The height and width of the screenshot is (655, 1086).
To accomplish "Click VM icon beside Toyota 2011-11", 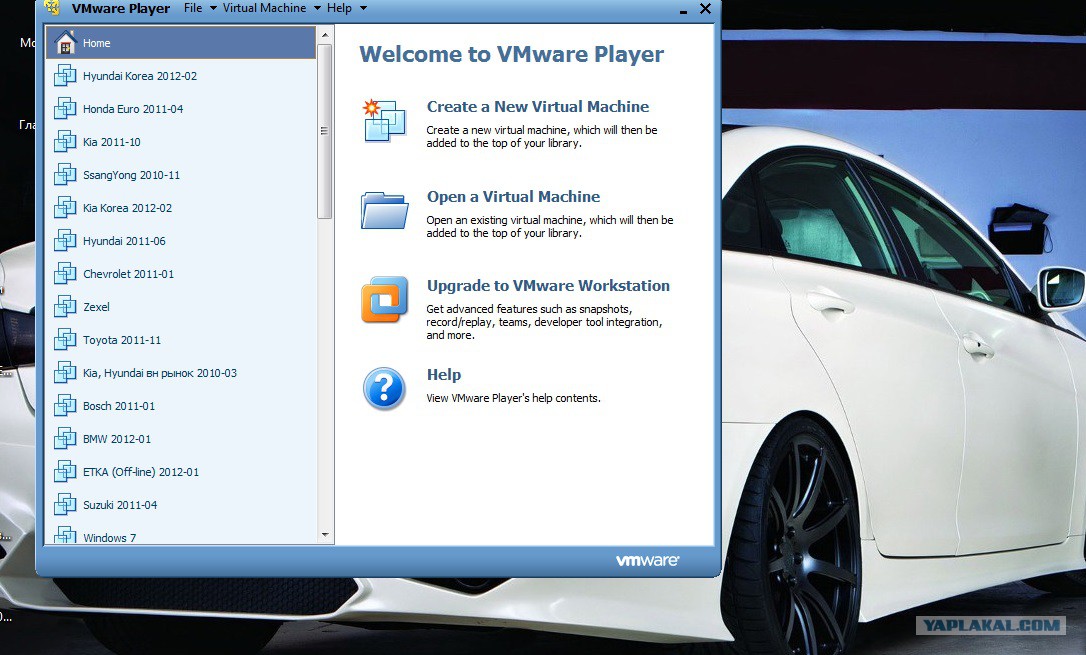I will tap(65, 339).
